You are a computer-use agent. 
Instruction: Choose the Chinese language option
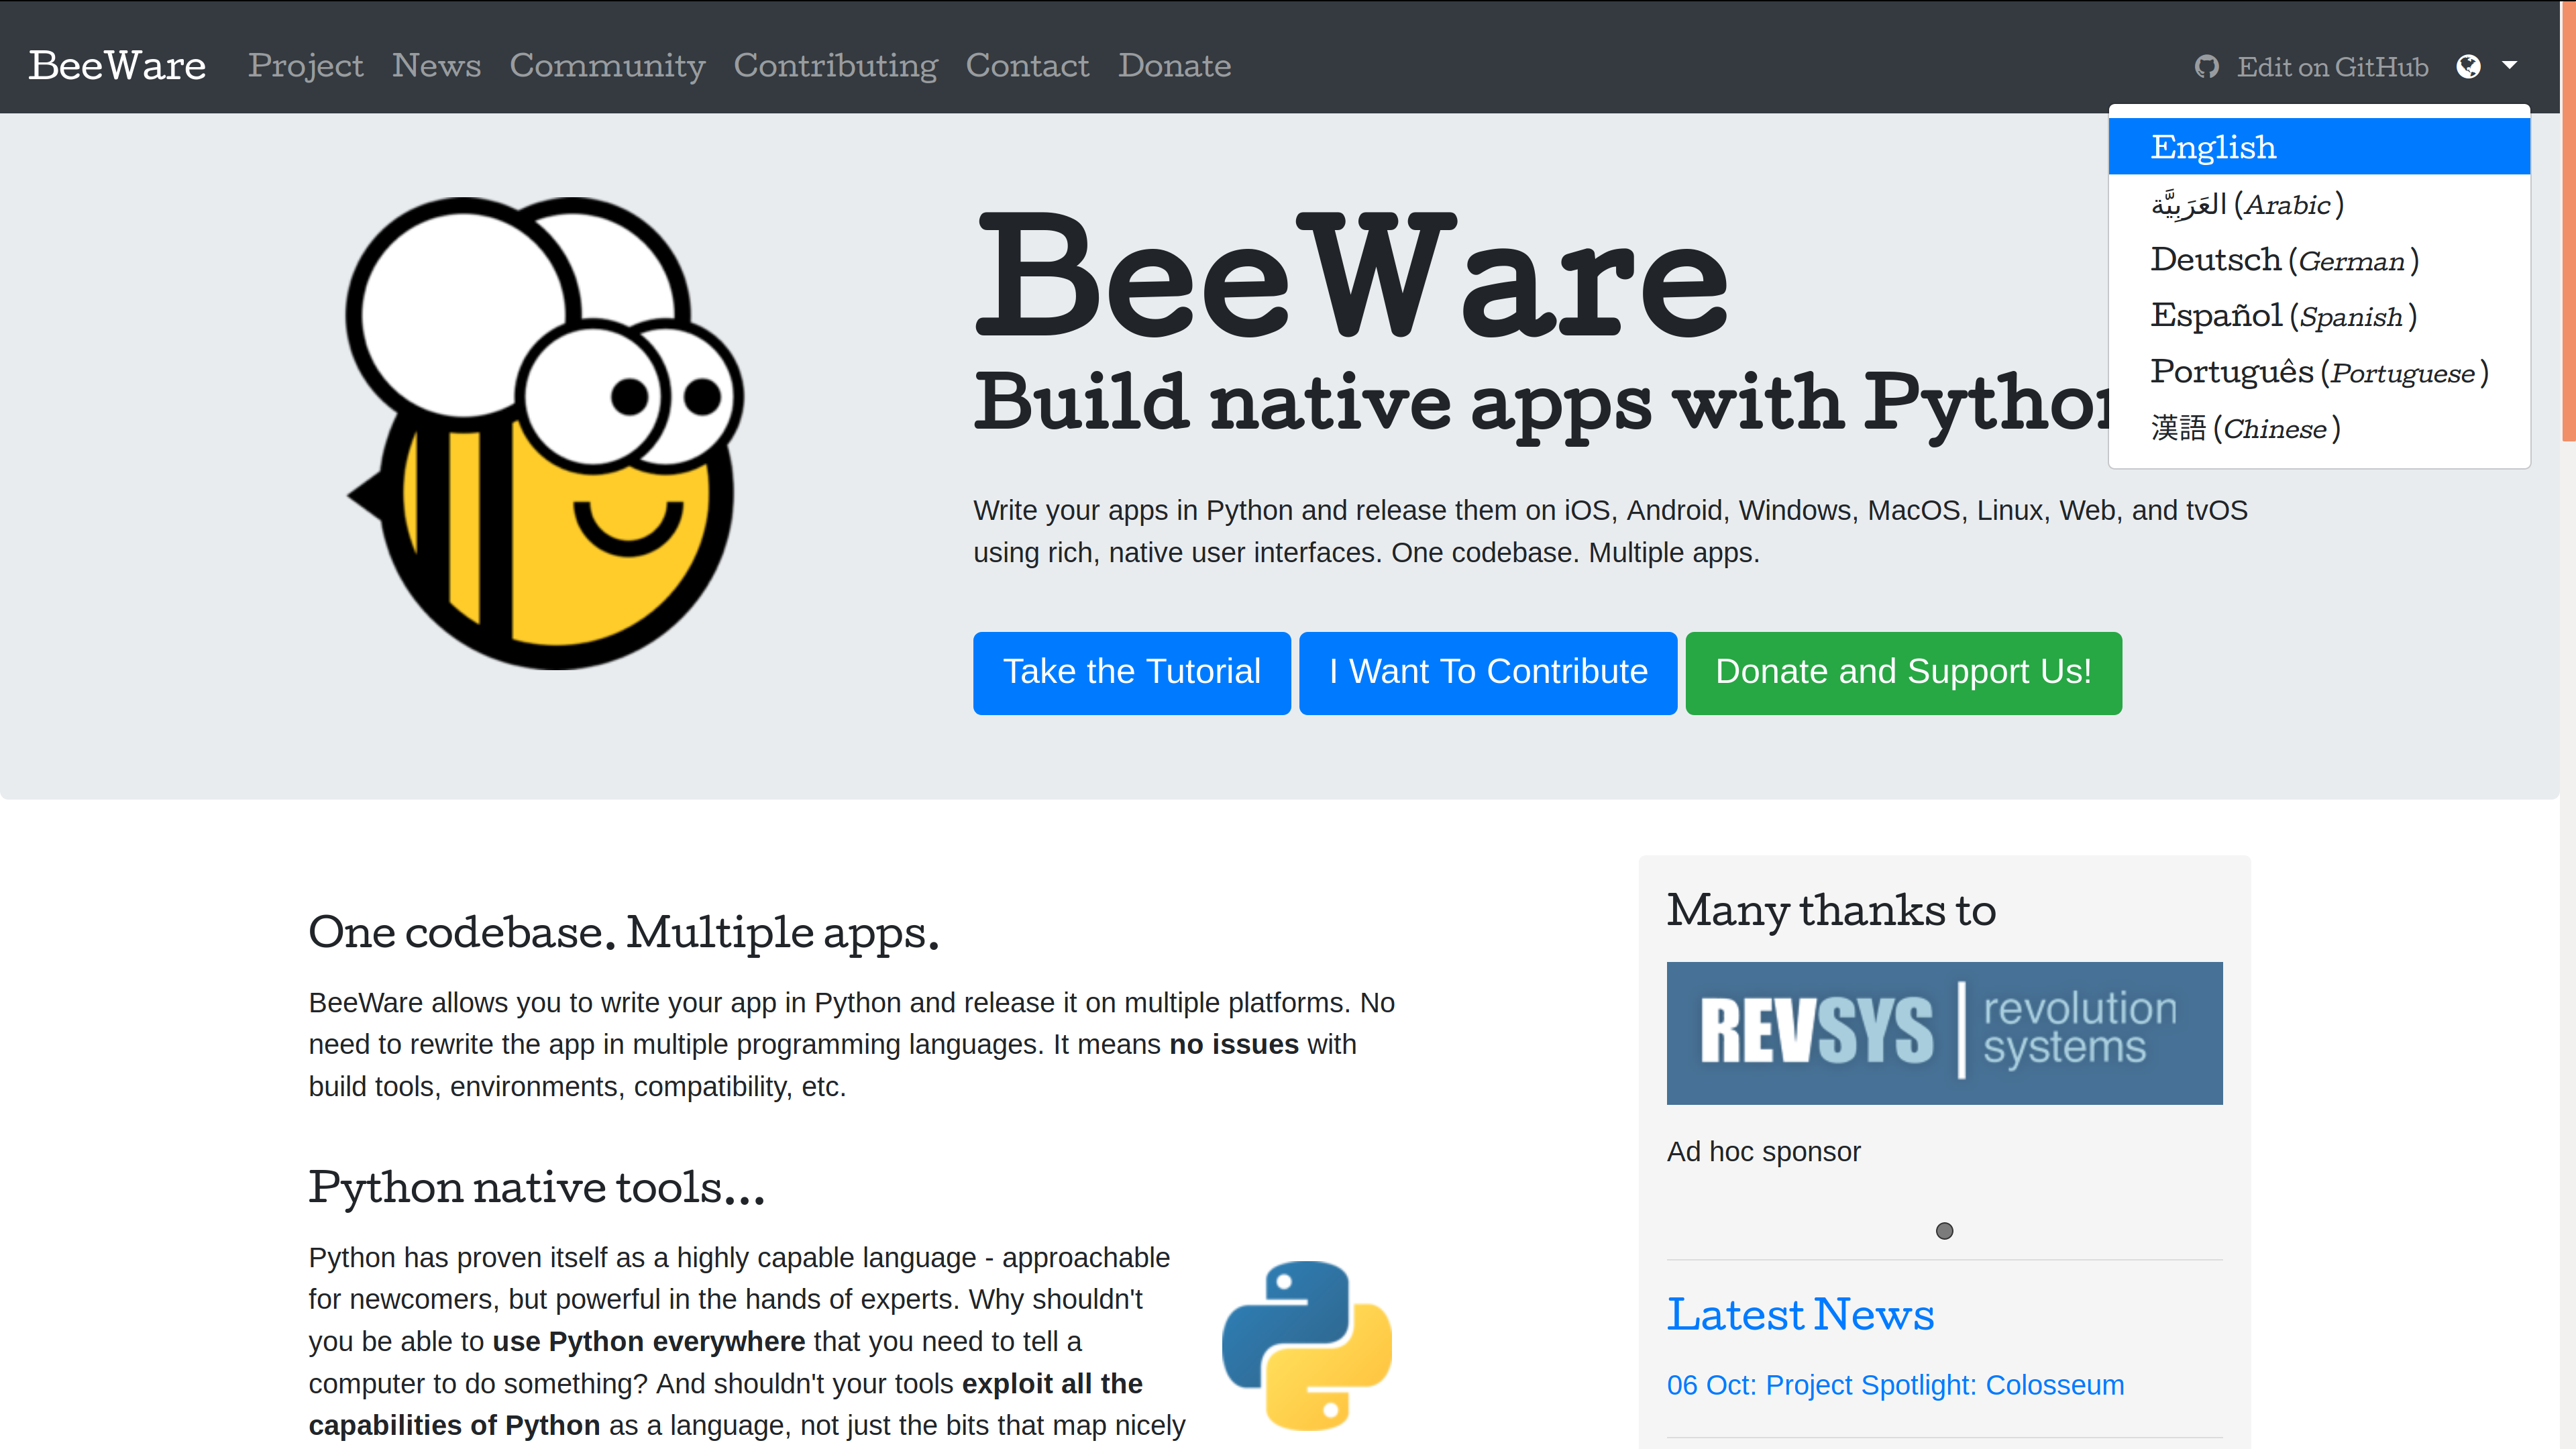(x=2245, y=428)
